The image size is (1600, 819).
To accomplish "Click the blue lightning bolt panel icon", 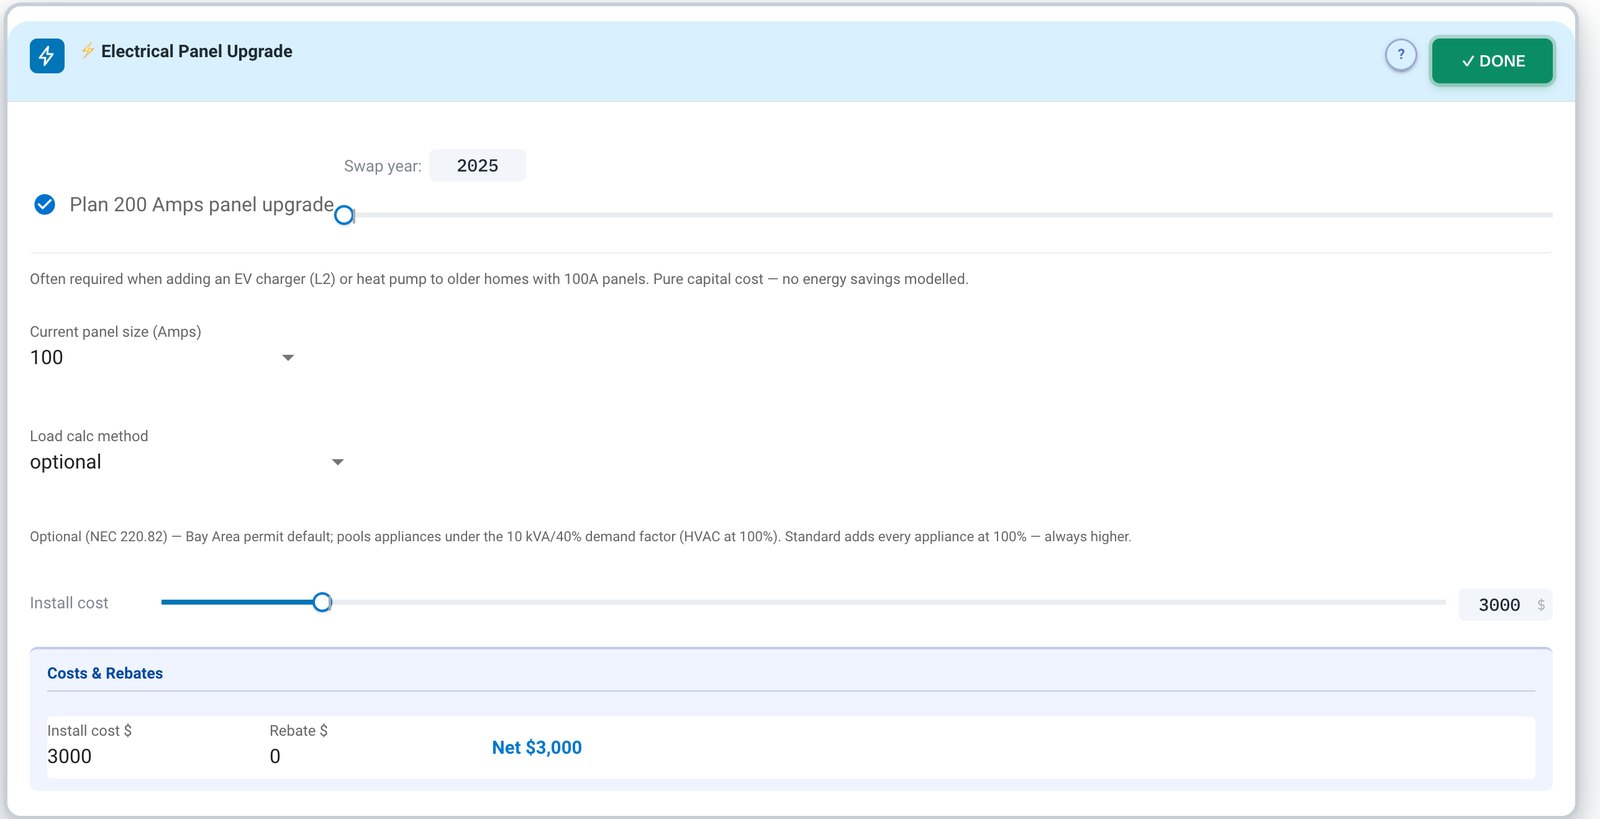I will click(x=47, y=56).
